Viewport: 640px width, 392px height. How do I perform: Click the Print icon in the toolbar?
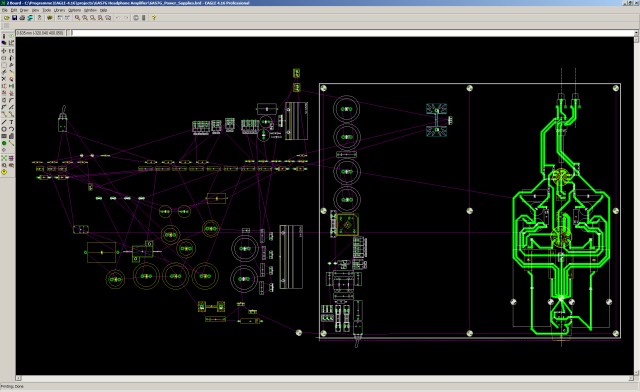[x=22, y=18]
